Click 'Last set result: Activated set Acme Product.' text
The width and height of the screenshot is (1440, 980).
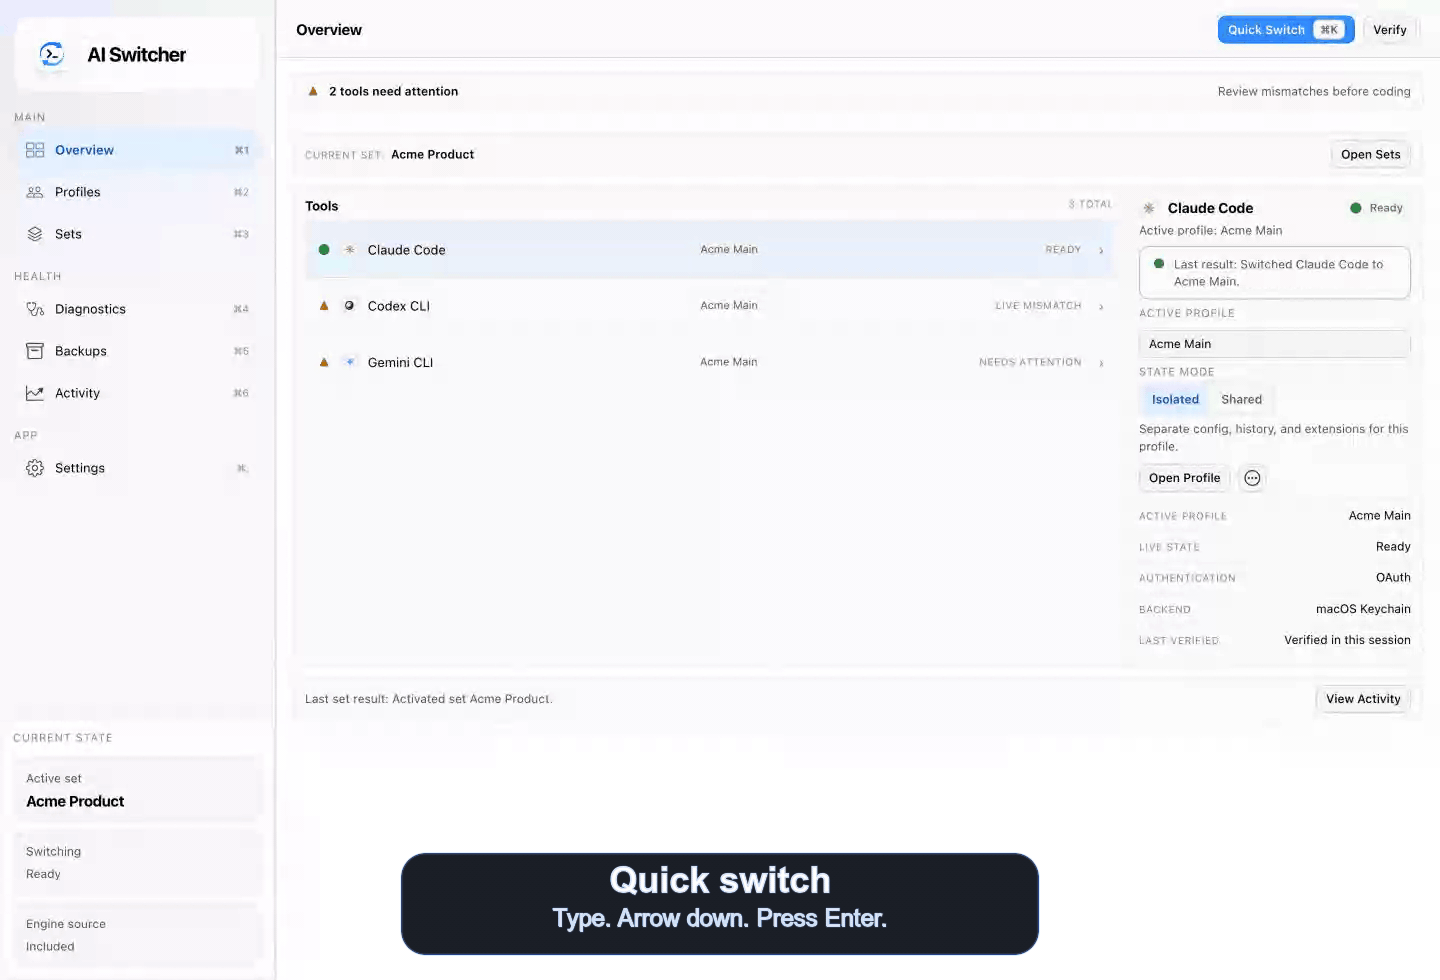[x=428, y=699]
